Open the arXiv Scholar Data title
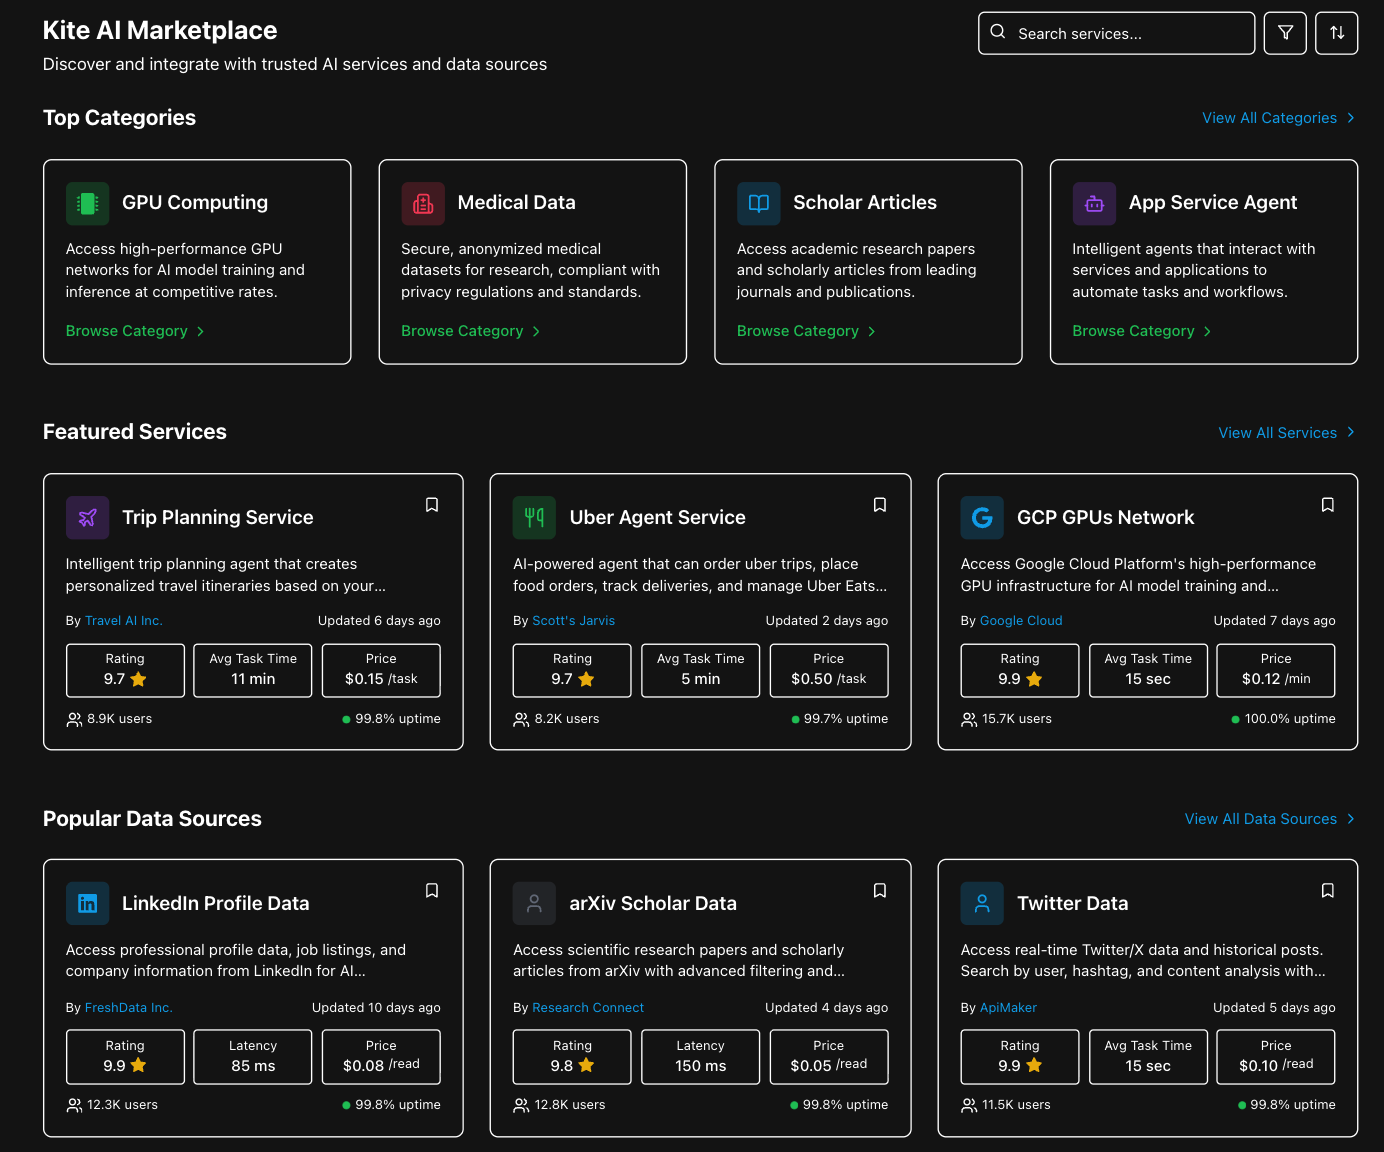The width and height of the screenshot is (1384, 1152). click(653, 903)
